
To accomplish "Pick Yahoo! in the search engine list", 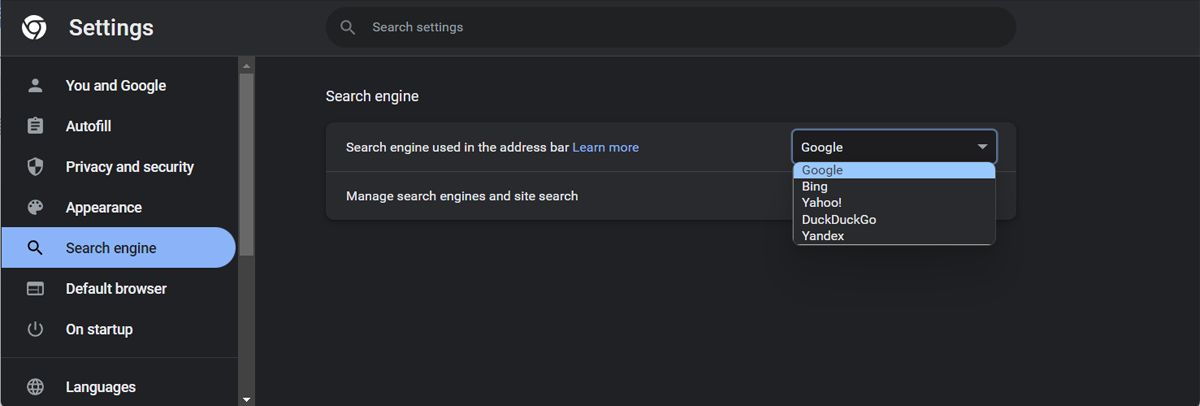I will pos(822,203).
